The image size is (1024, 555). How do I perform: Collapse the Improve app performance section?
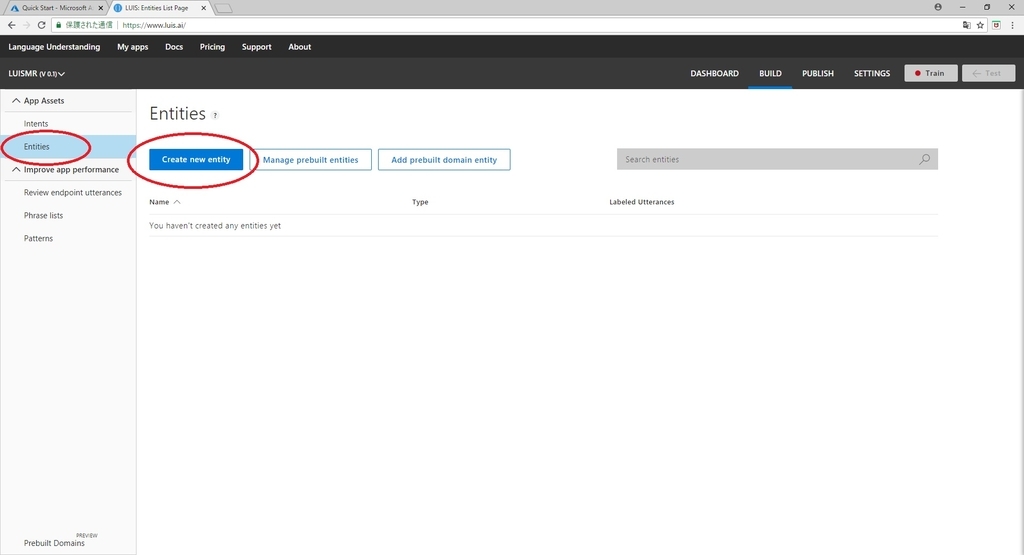pos(16,170)
